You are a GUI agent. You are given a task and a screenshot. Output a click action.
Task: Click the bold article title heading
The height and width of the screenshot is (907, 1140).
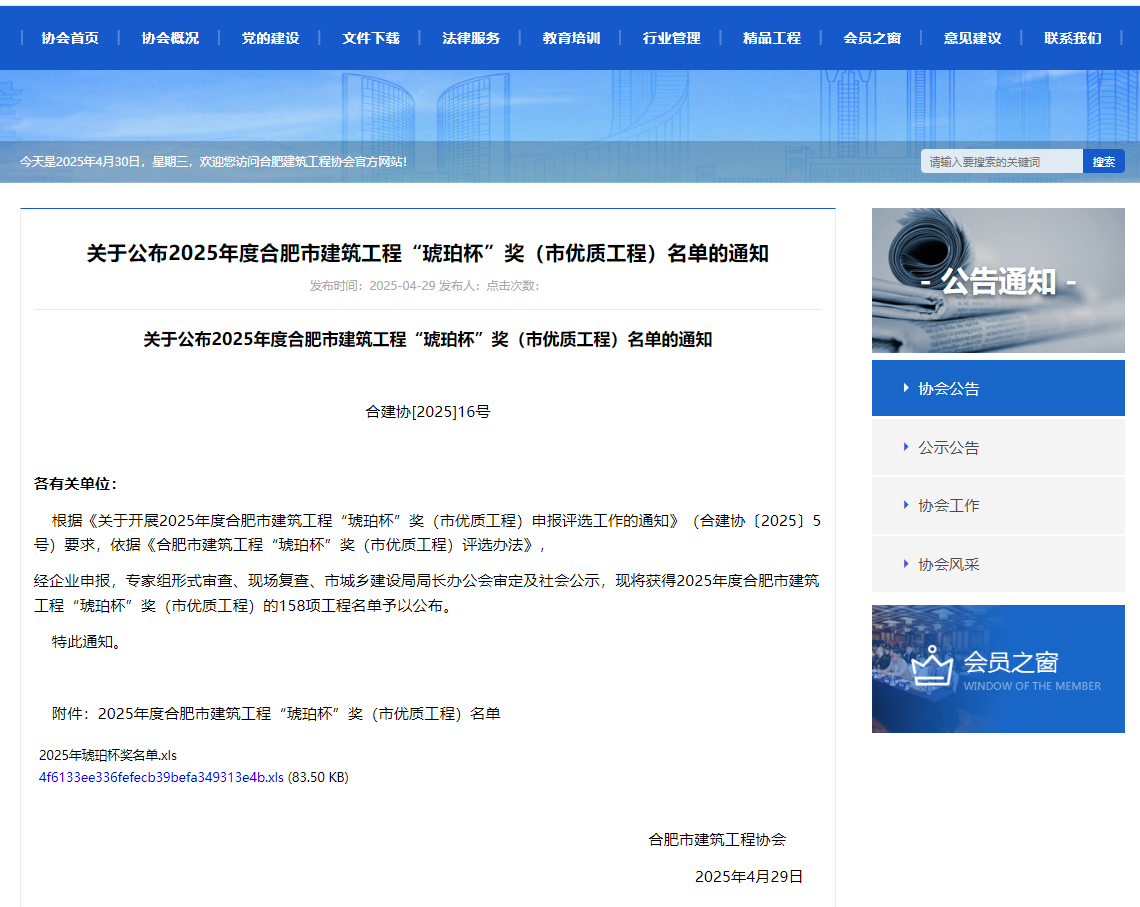pos(428,253)
